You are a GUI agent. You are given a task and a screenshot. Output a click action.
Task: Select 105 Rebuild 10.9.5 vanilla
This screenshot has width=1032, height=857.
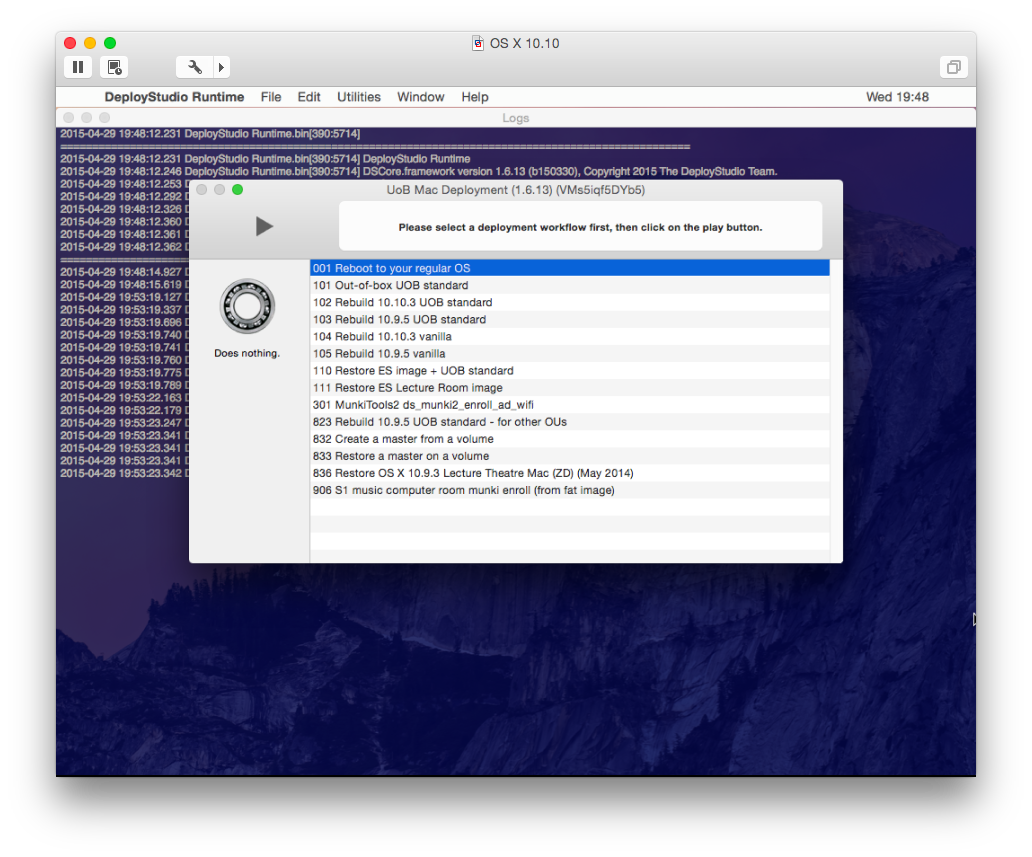click(x=570, y=353)
